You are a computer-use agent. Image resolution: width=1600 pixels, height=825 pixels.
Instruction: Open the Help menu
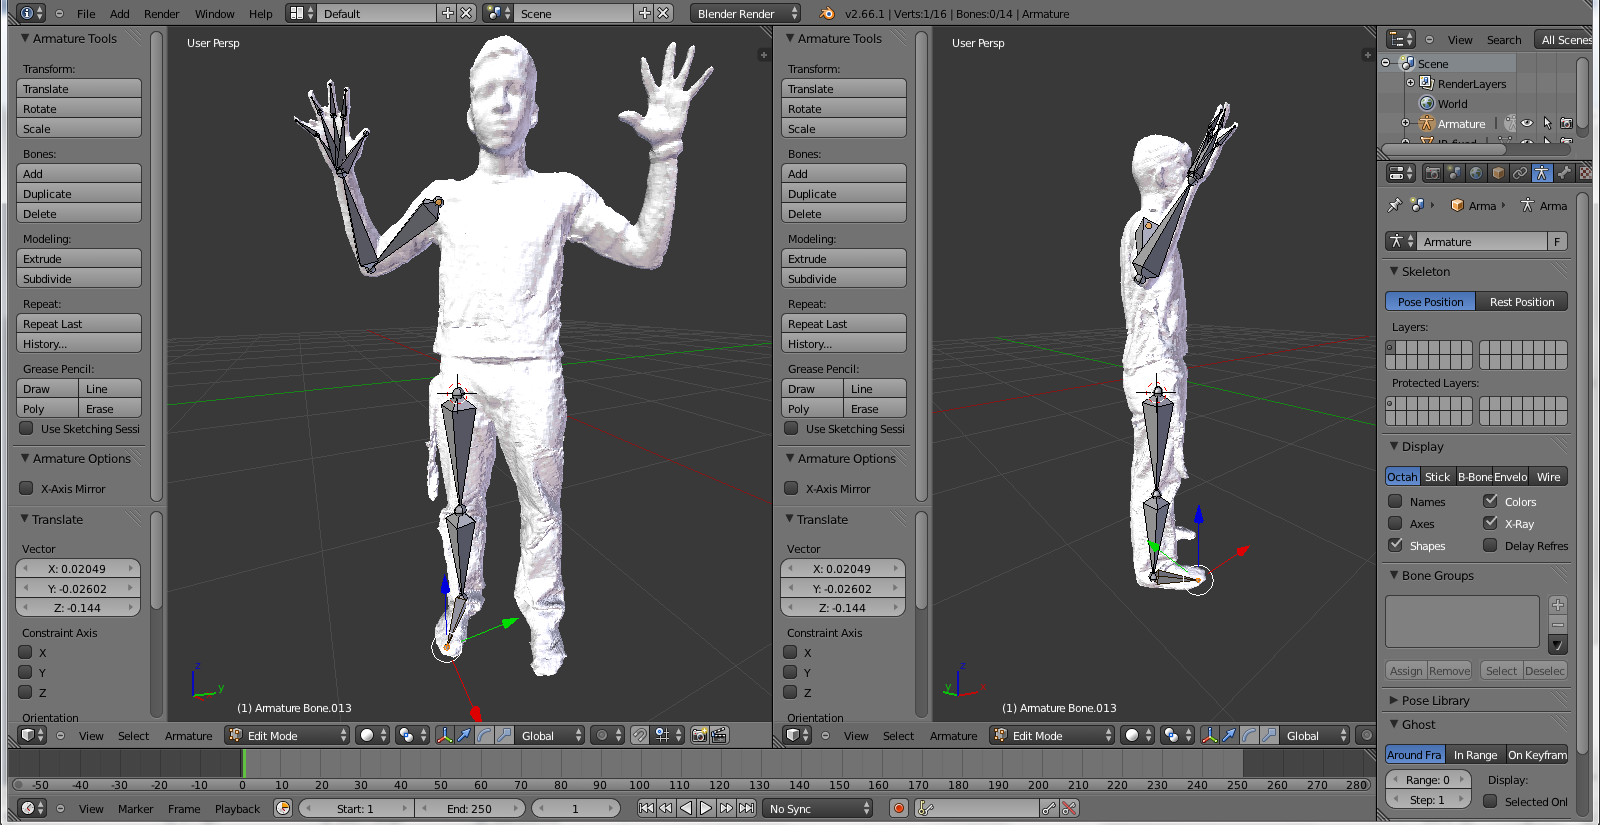point(260,13)
